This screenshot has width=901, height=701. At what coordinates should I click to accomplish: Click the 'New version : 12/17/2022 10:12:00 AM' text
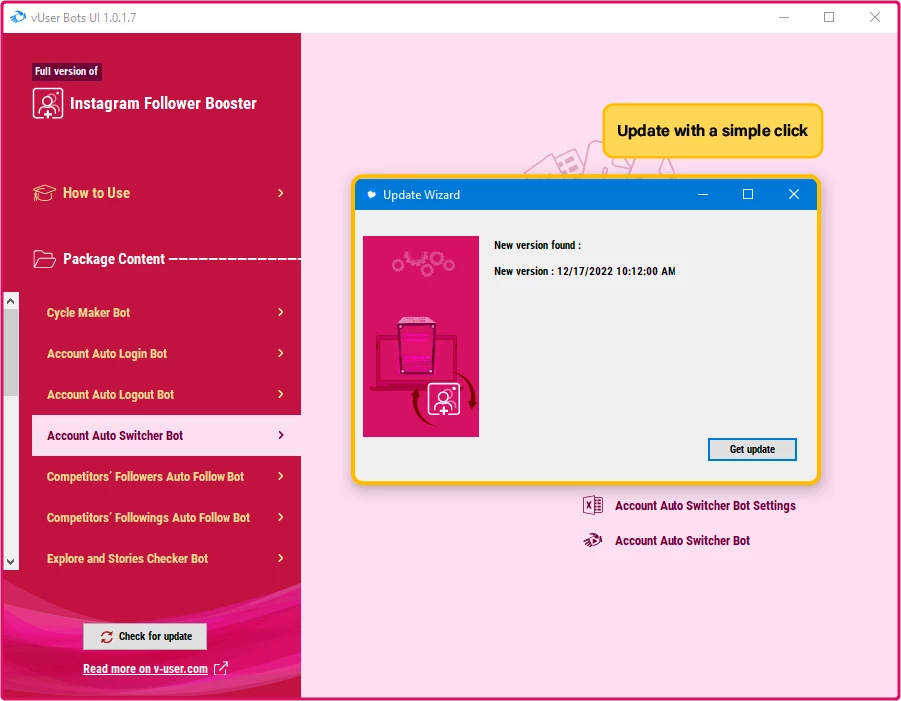[x=584, y=271]
